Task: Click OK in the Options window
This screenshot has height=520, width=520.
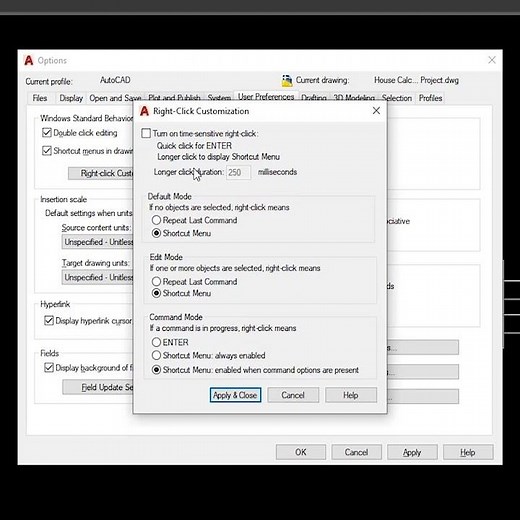Action: 301,452
